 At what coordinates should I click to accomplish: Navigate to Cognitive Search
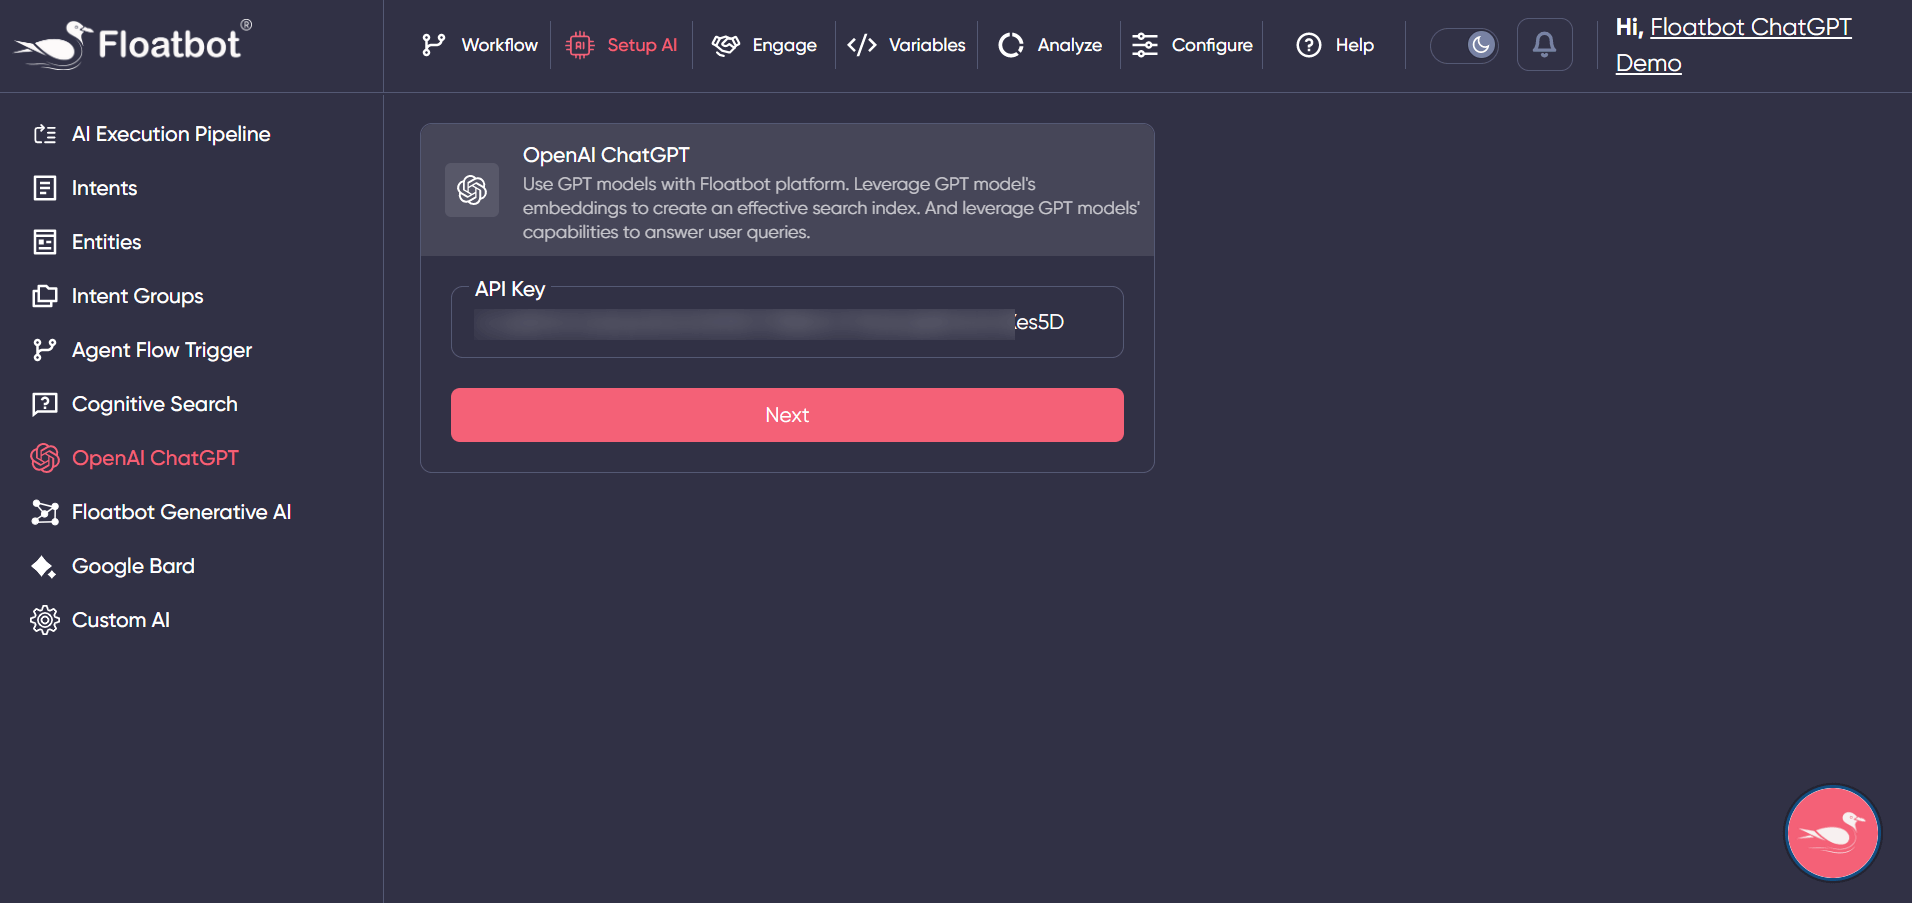pos(154,404)
